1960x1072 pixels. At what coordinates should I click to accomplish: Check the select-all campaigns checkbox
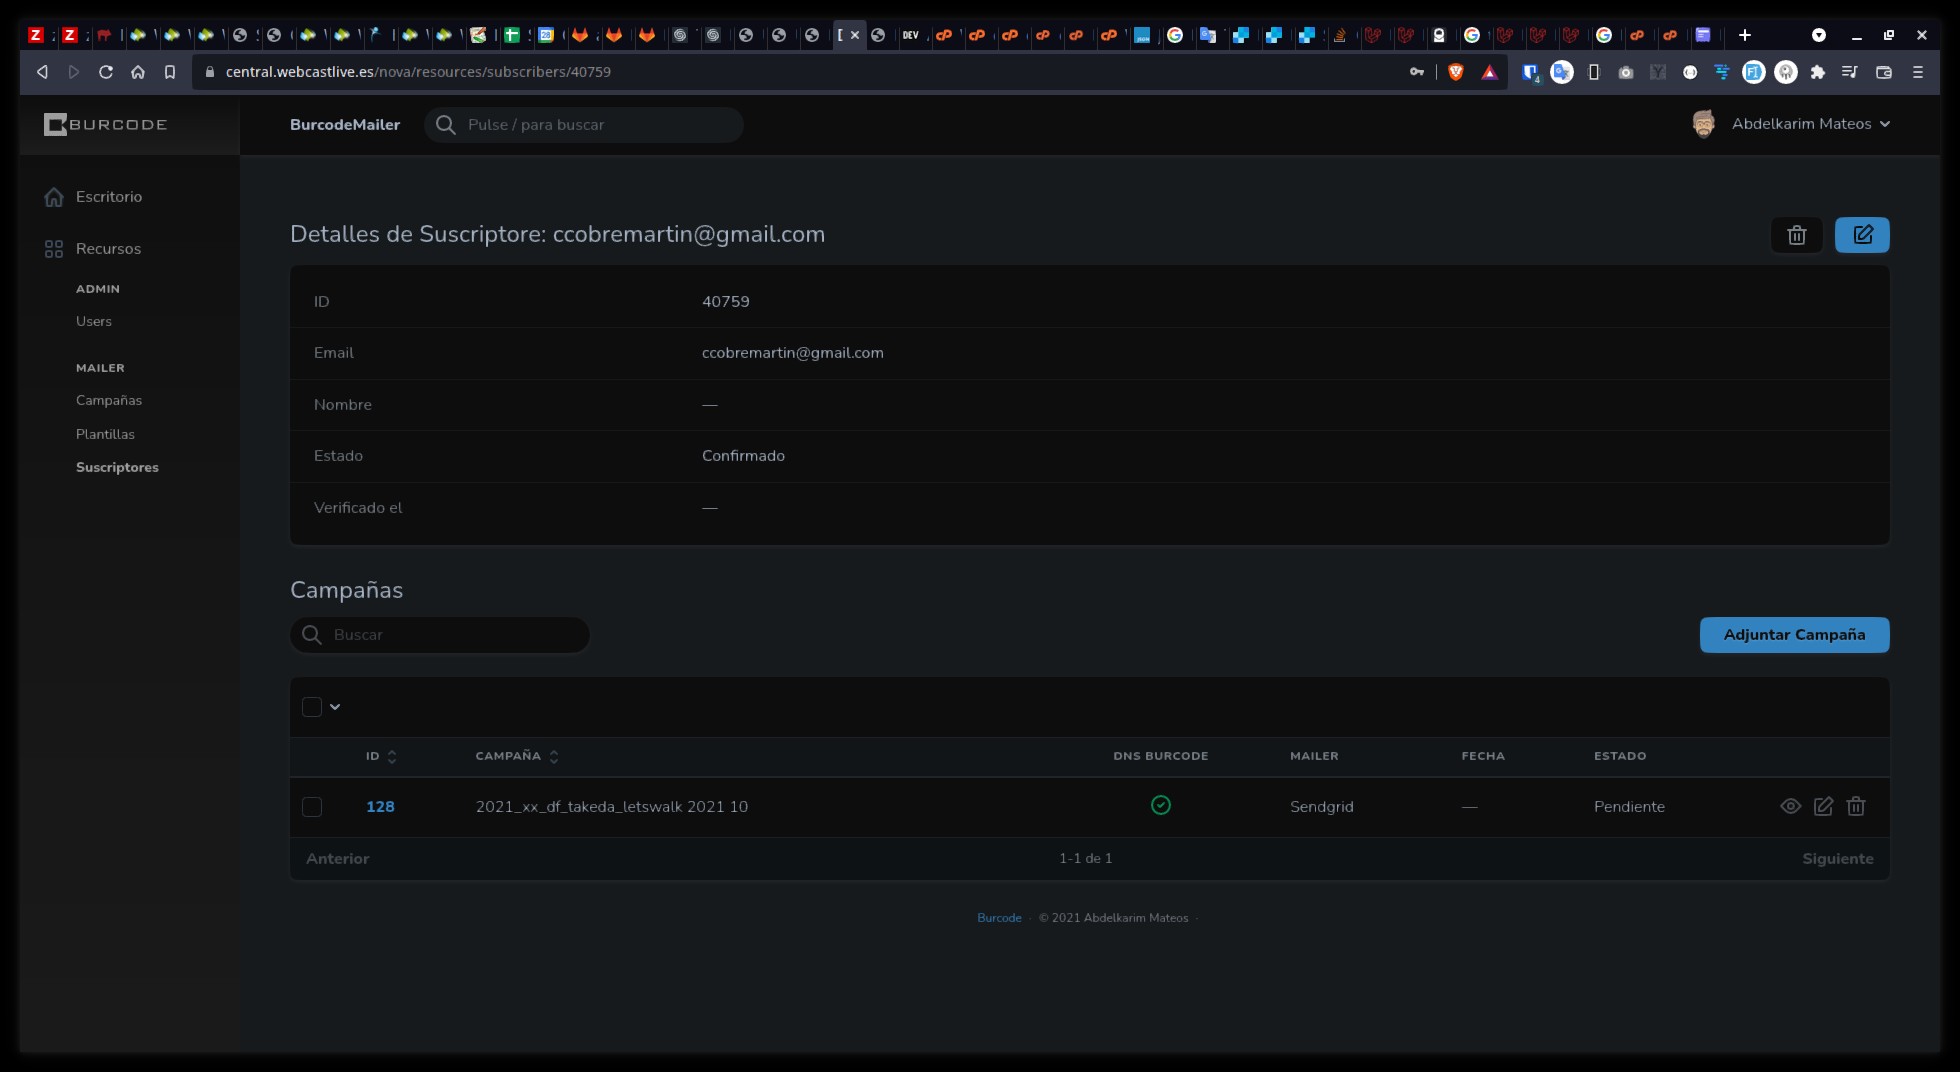(x=312, y=707)
